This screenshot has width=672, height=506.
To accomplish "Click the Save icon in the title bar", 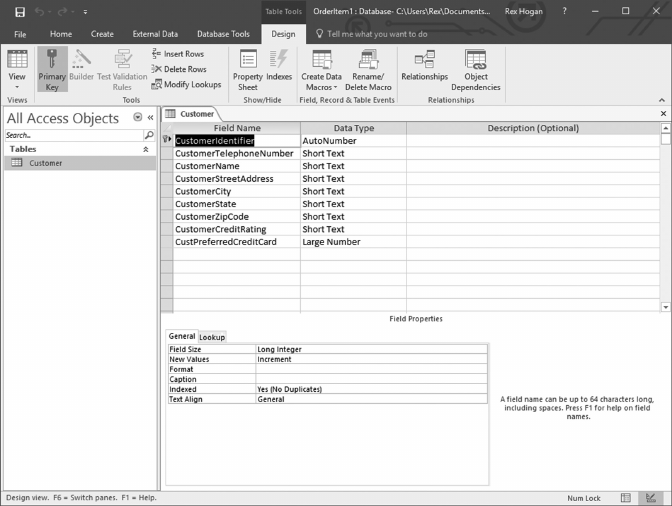I will point(20,12).
